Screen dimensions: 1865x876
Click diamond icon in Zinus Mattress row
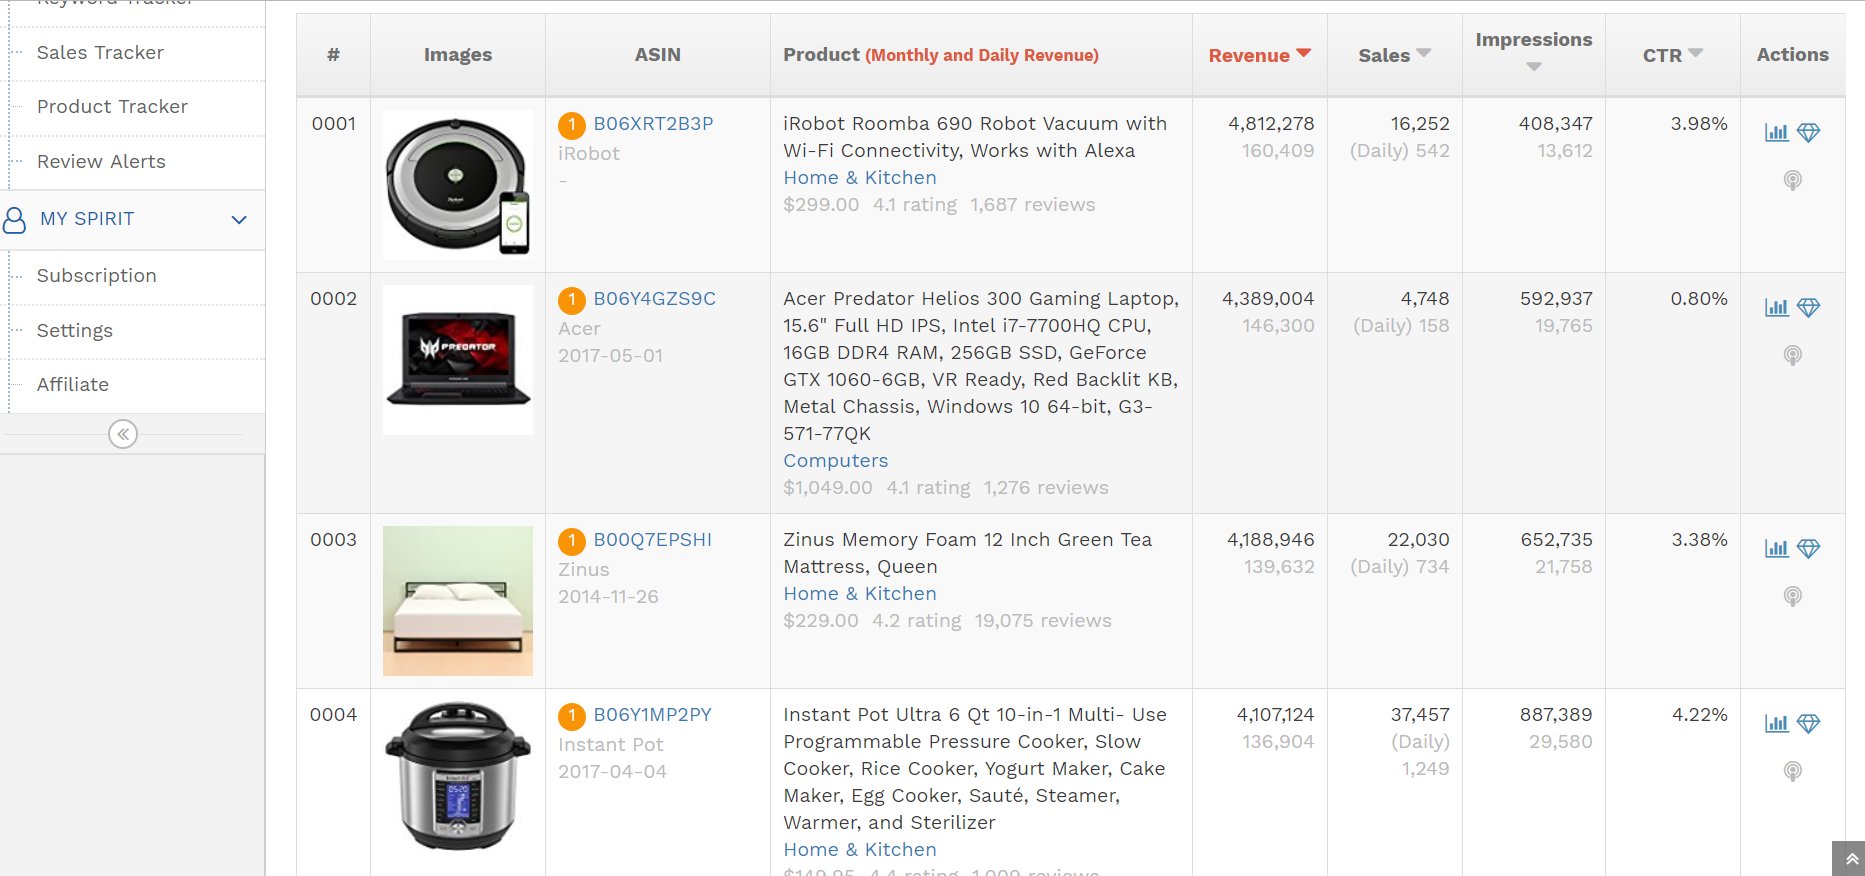[x=1808, y=548]
